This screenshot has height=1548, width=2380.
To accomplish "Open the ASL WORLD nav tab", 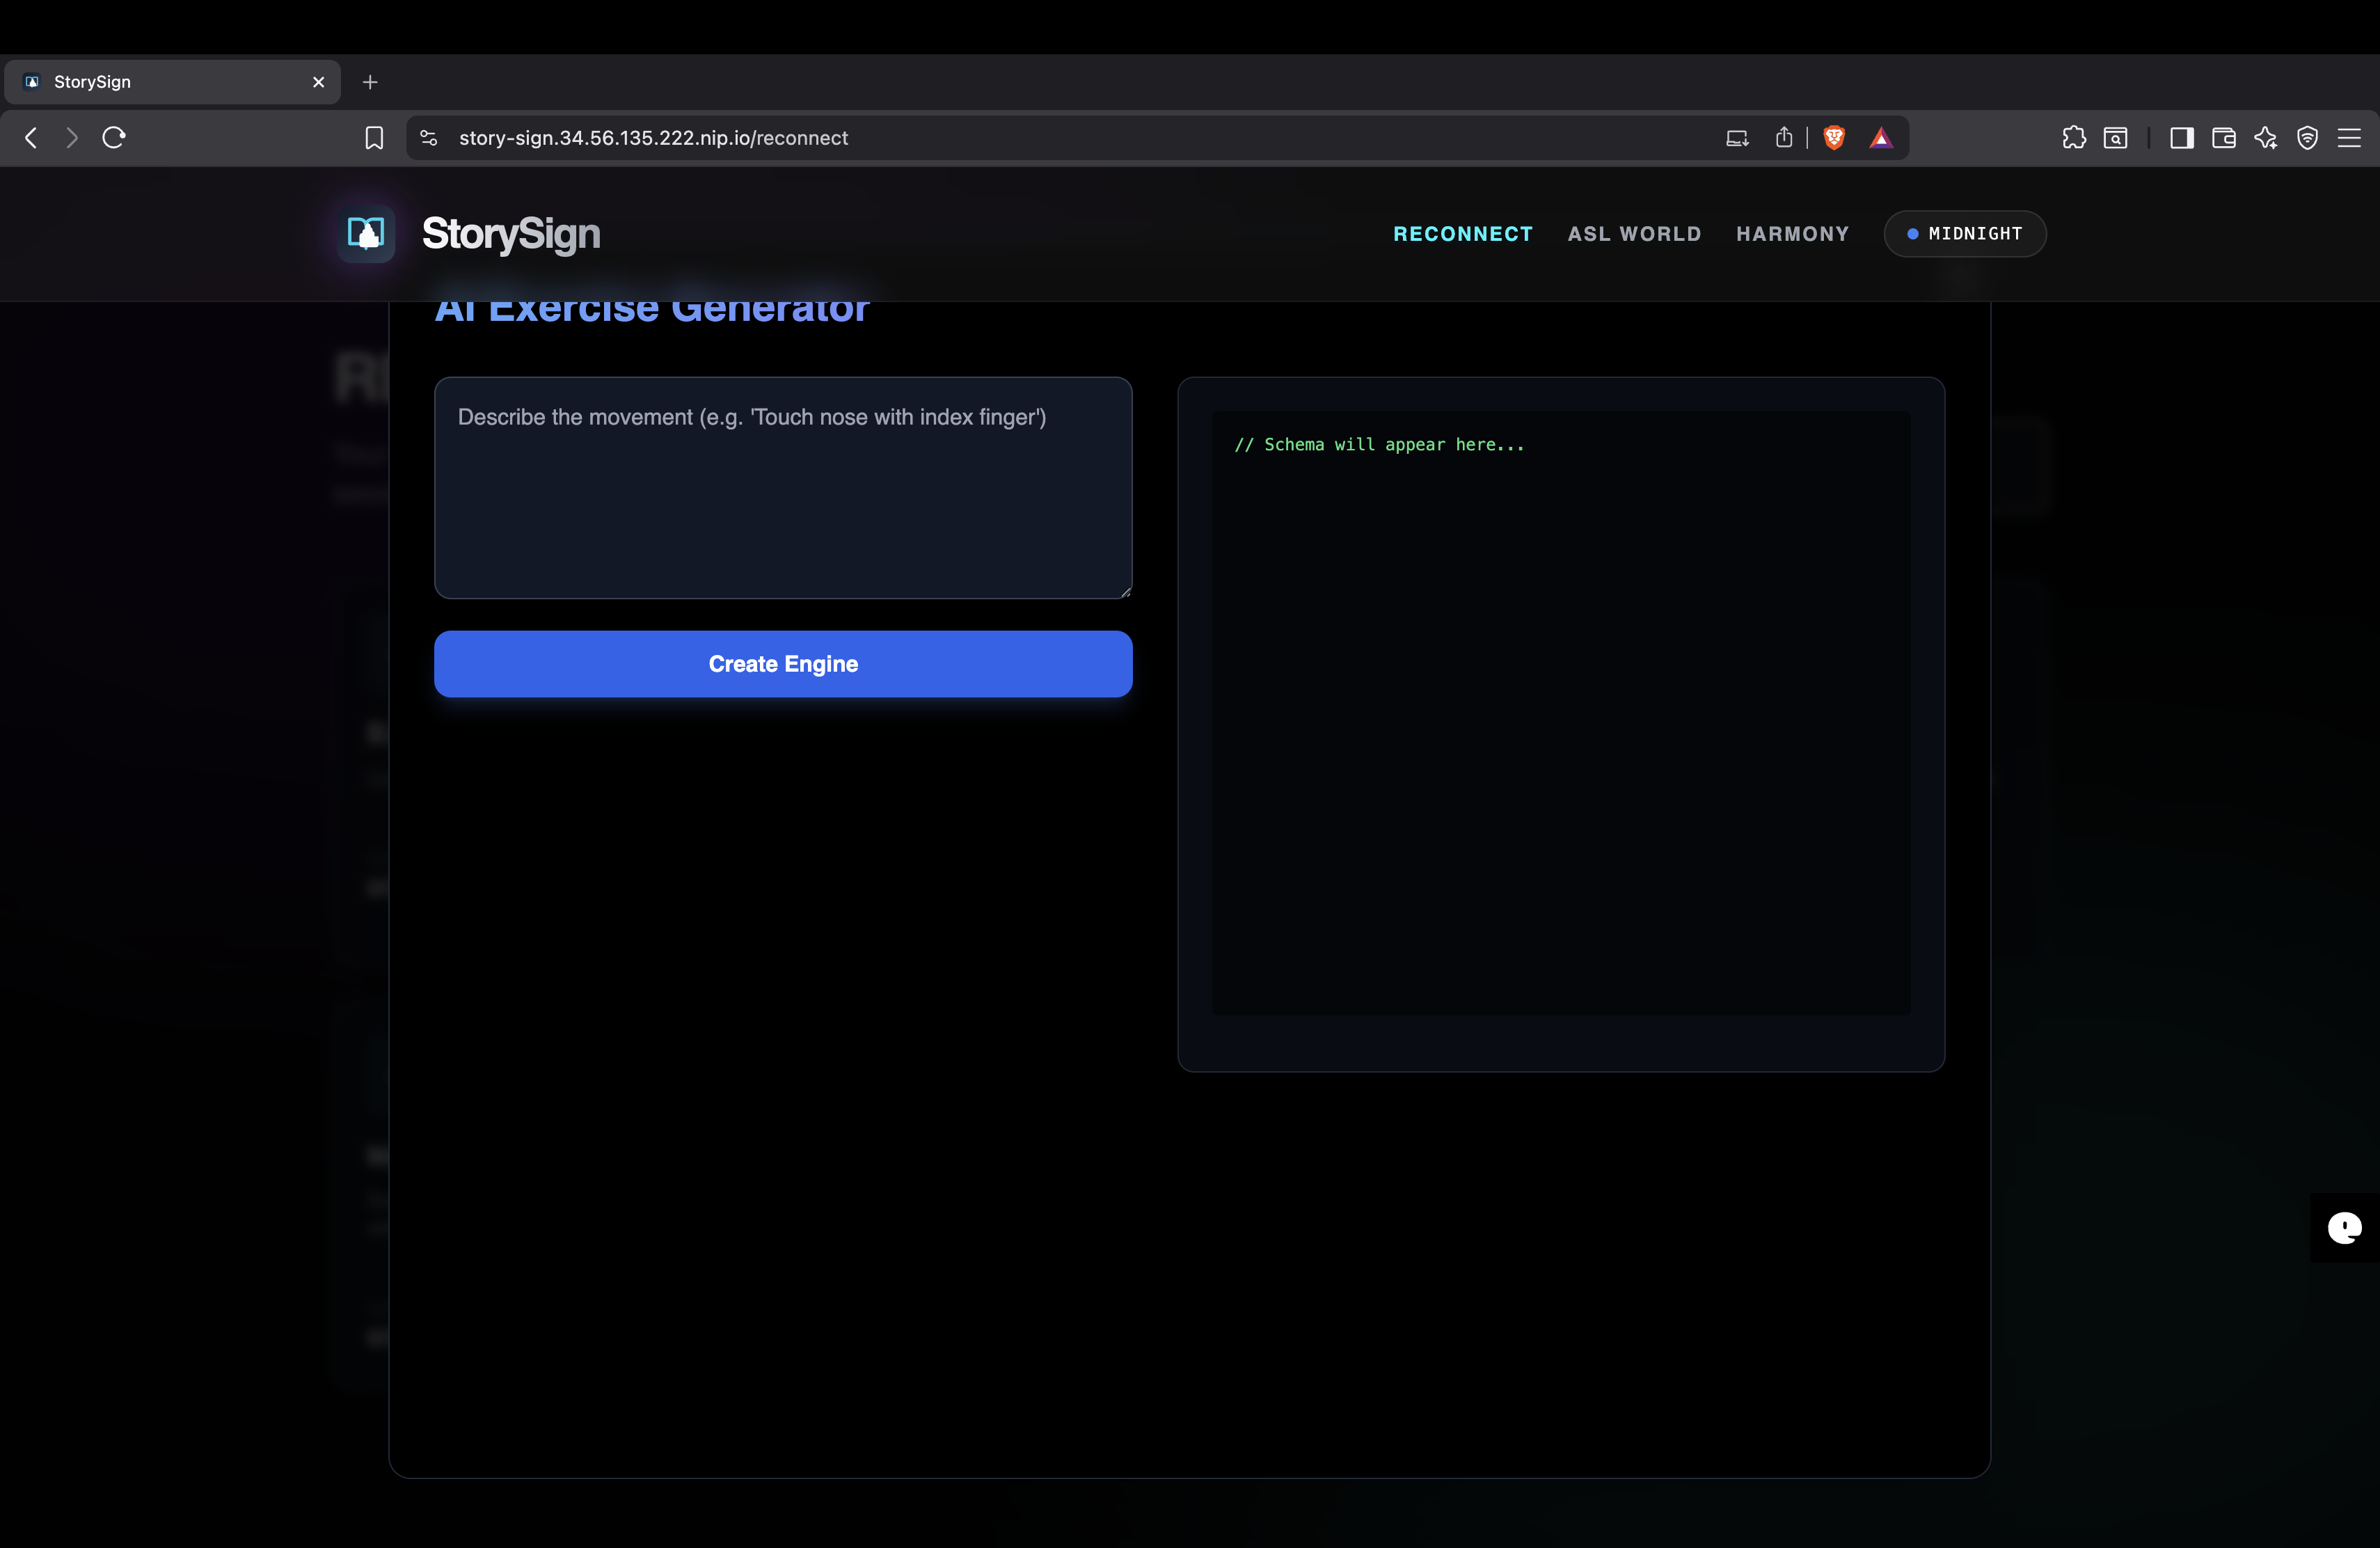I will 1634,233.
